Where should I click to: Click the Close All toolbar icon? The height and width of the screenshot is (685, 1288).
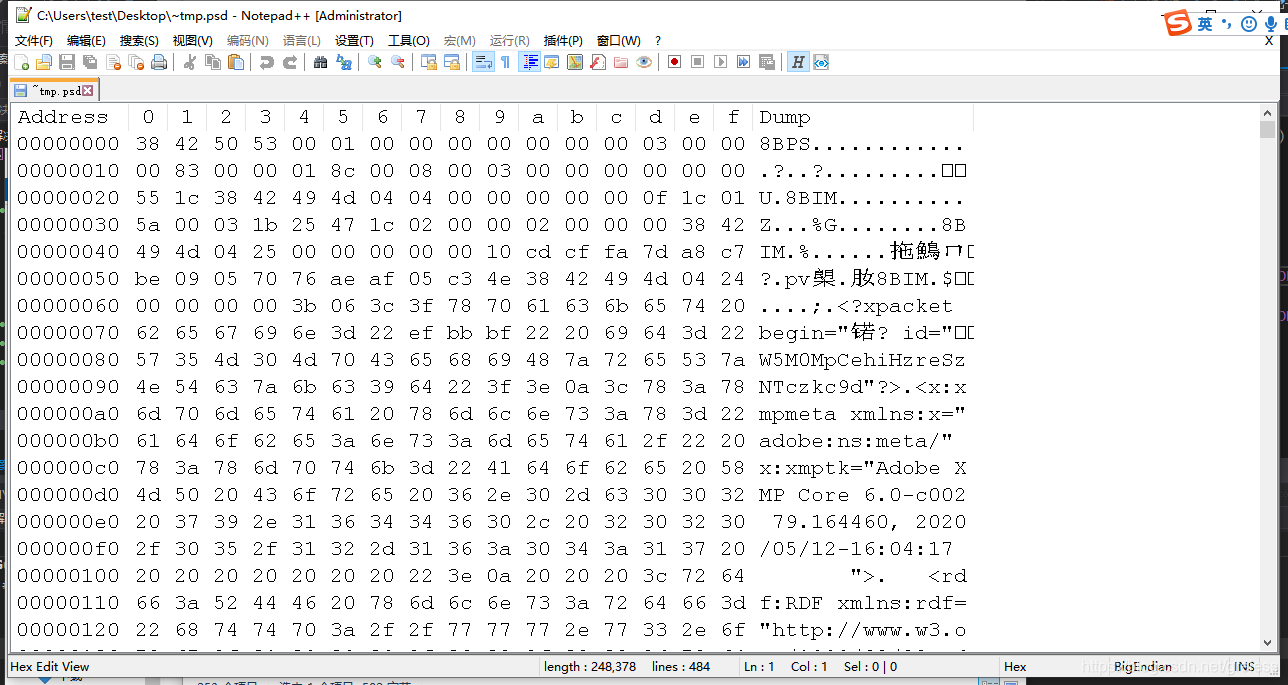(136, 62)
